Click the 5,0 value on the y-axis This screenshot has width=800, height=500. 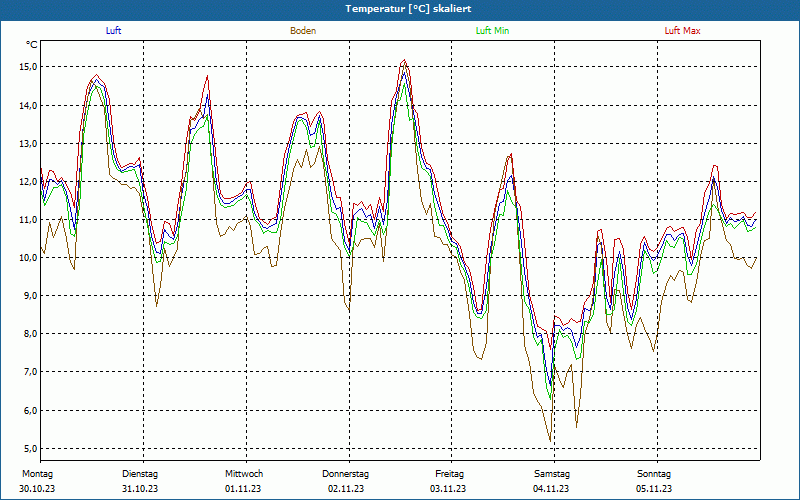tap(28, 449)
